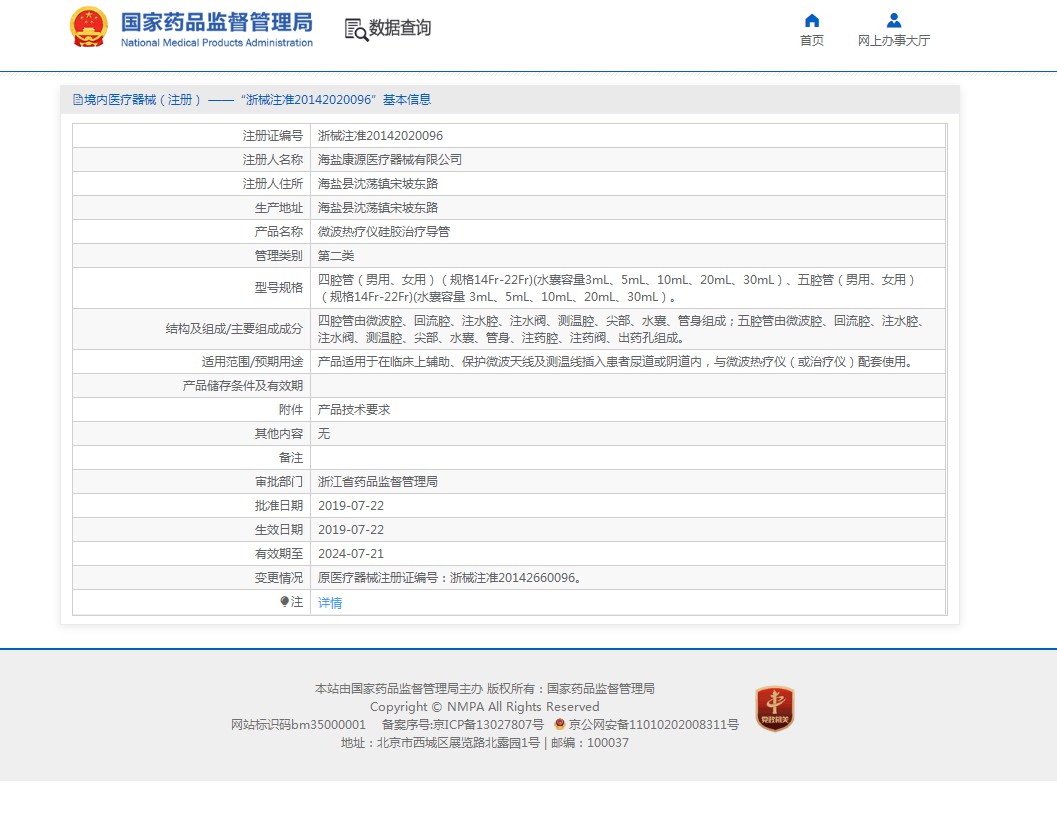
Task: Click the 批准日期 value 2019-07-22
Action: (351, 506)
